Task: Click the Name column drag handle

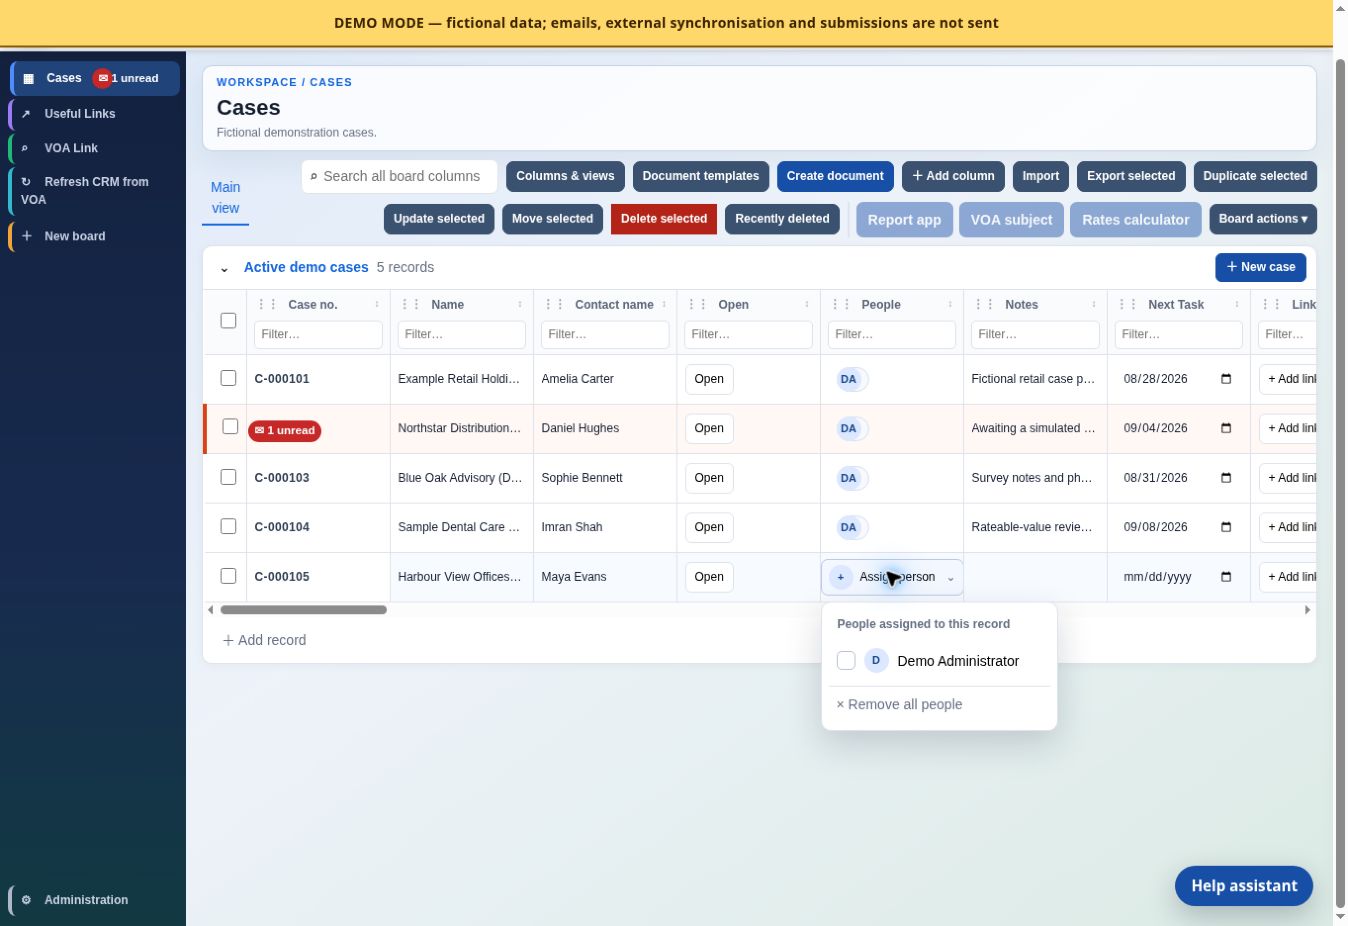Action: (410, 305)
